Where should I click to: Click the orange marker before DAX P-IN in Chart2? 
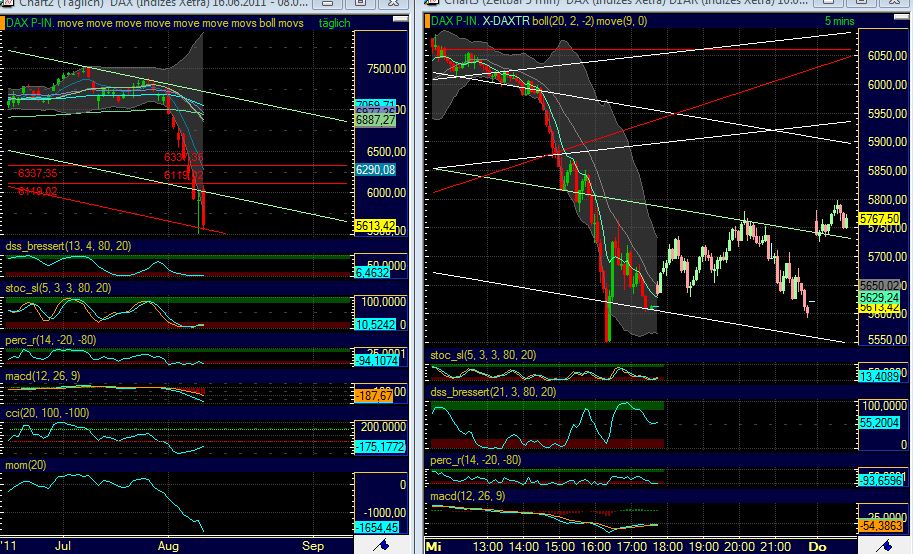click(x=3, y=23)
